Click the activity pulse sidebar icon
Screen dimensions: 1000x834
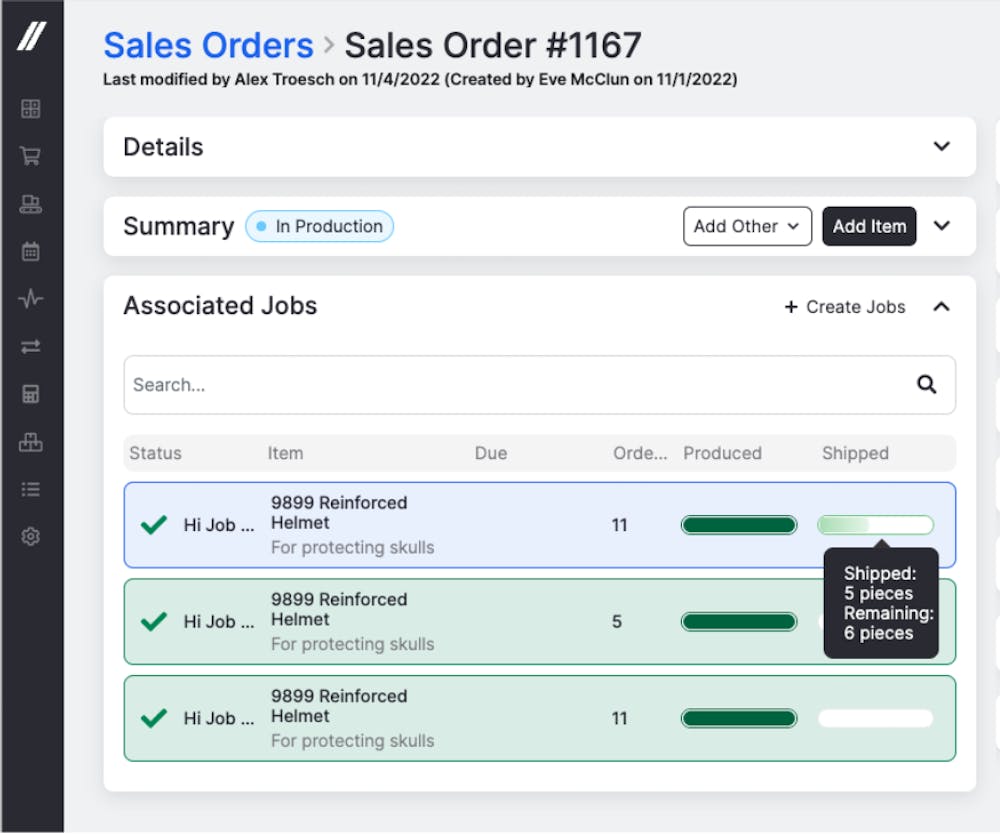tap(31, 299)
